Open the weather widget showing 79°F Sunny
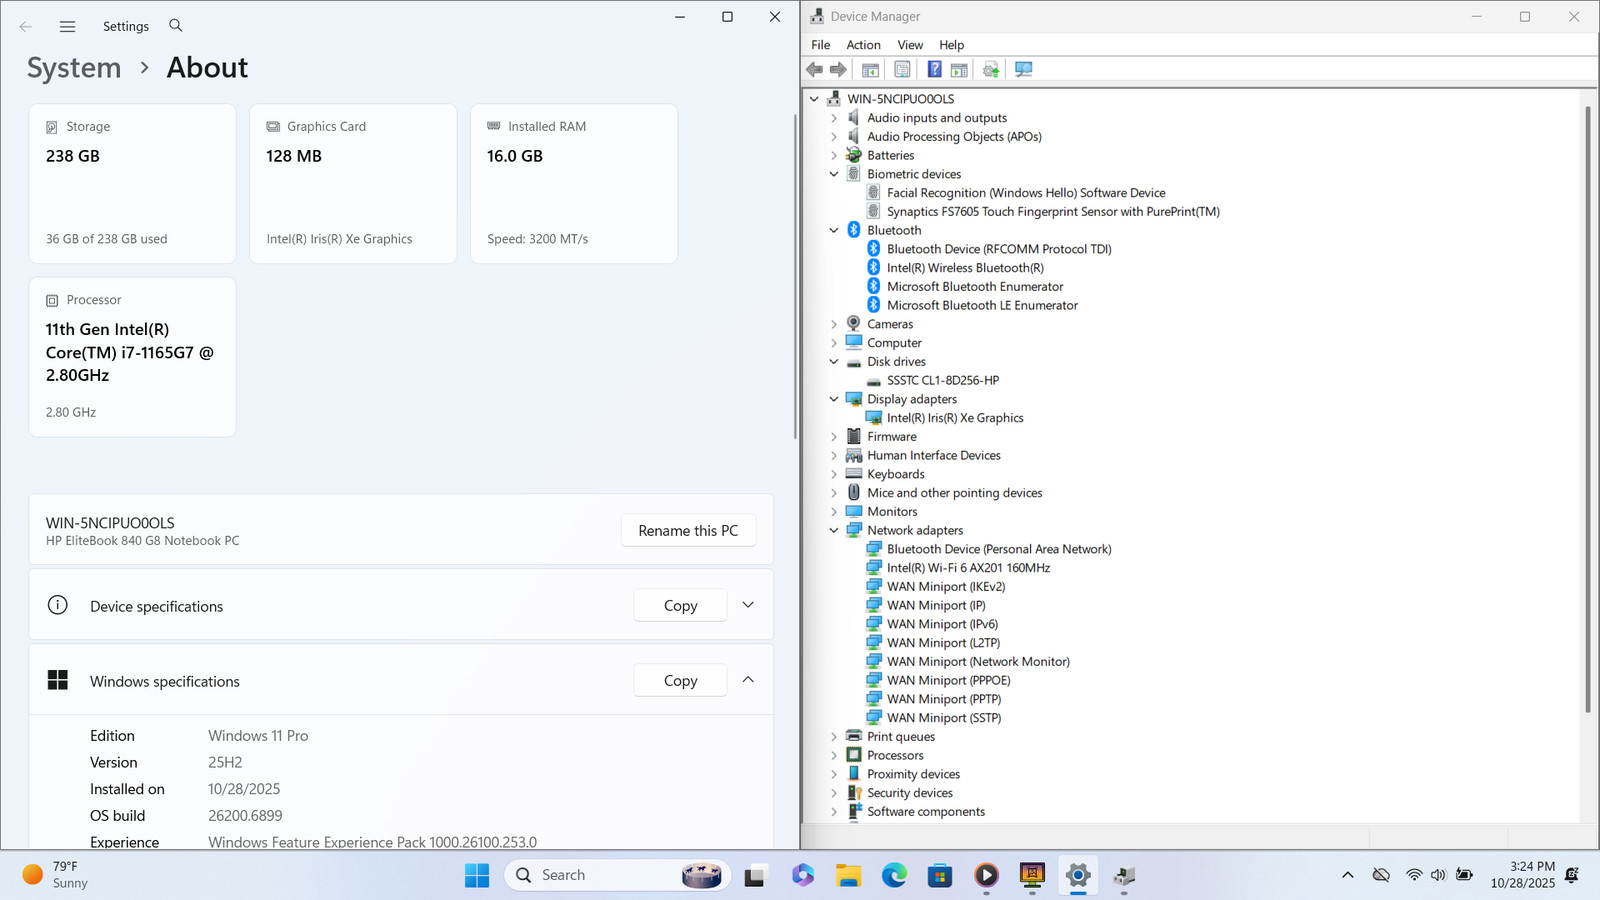Viewport: 1600px width, 900px height. click(58, 875)
